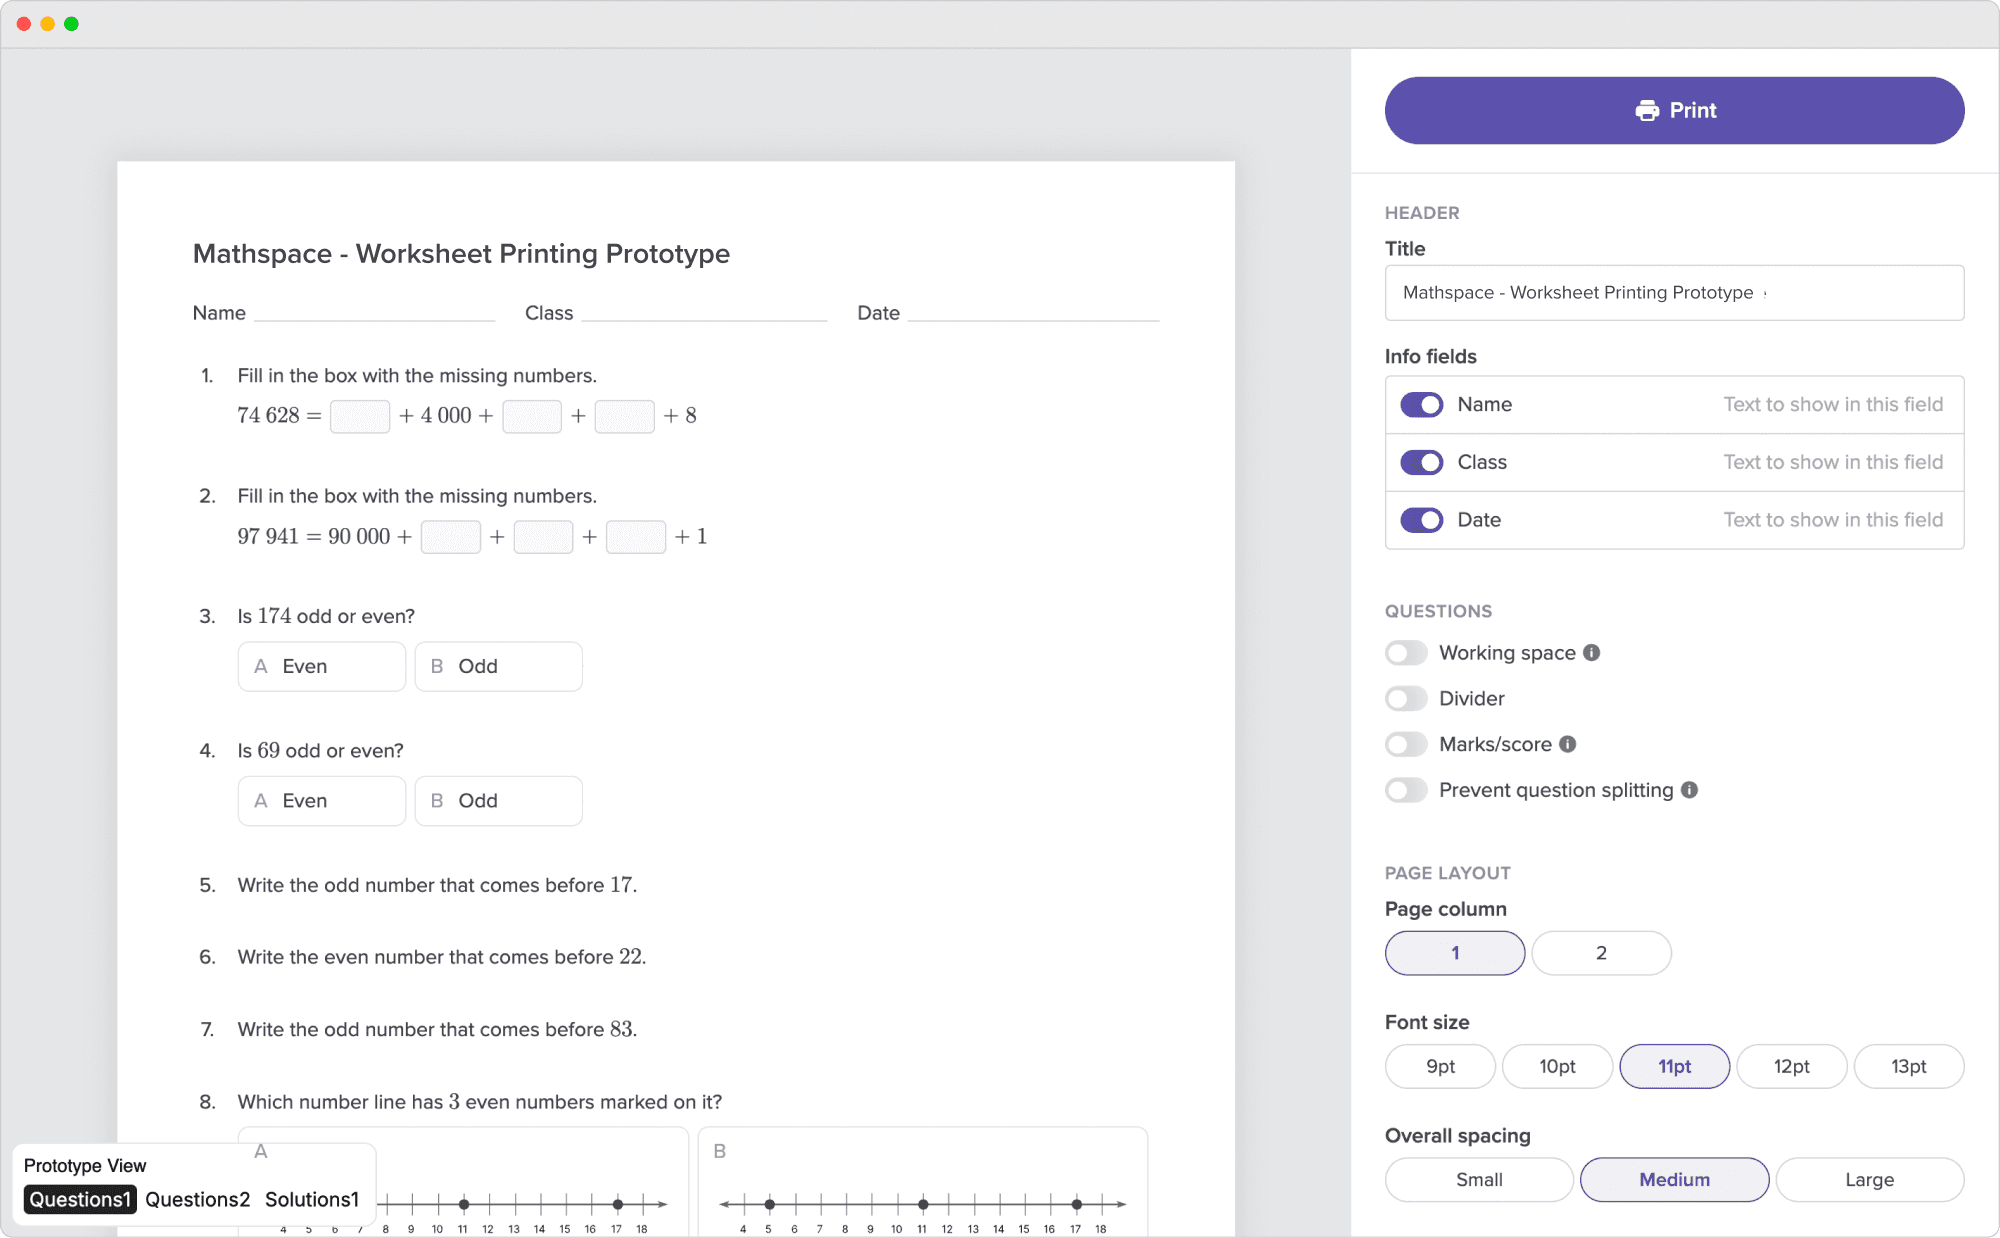Enable the Working space option

coord(1406,652)
